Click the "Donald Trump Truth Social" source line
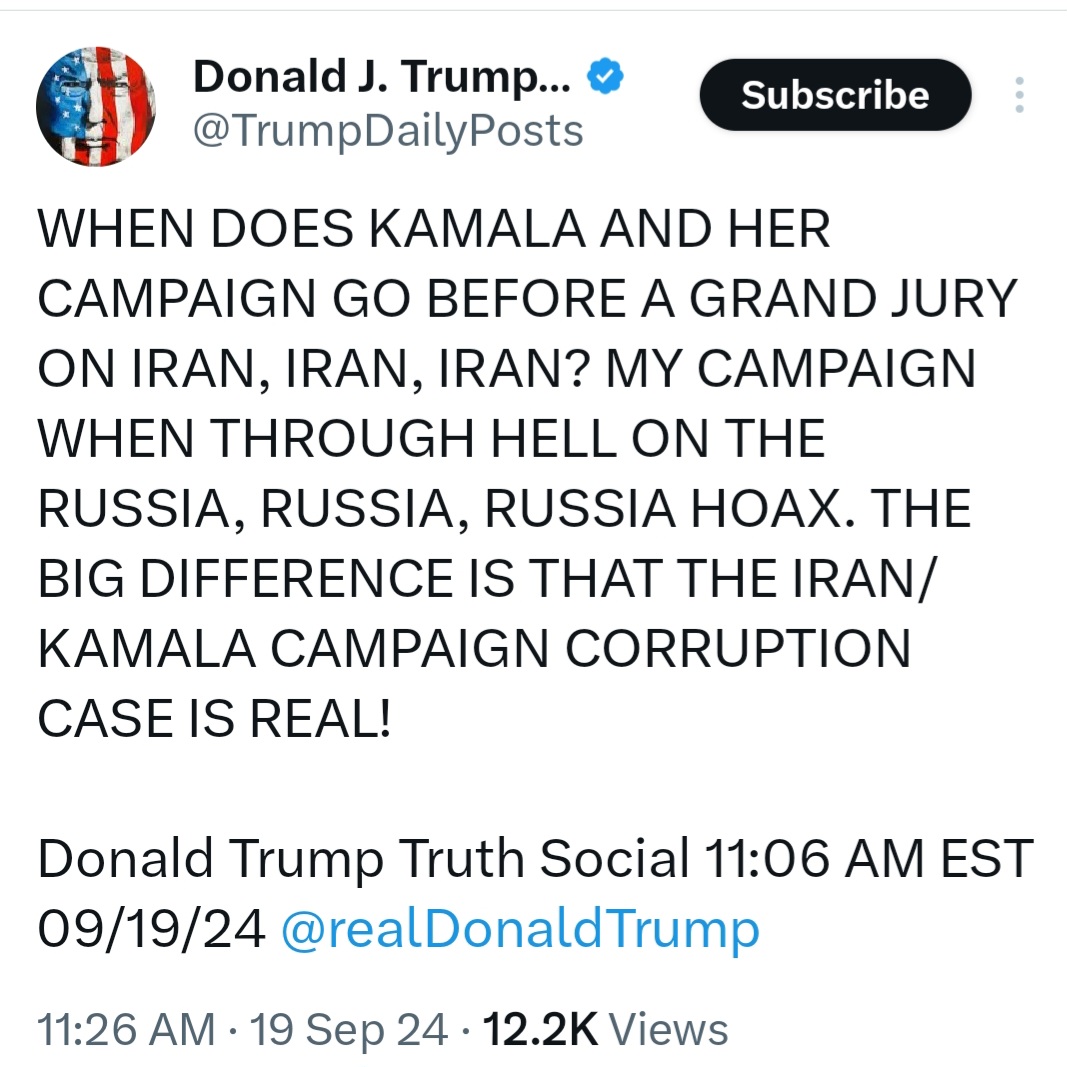Viewport: 1067px width, 1067px height. point(363,859)
